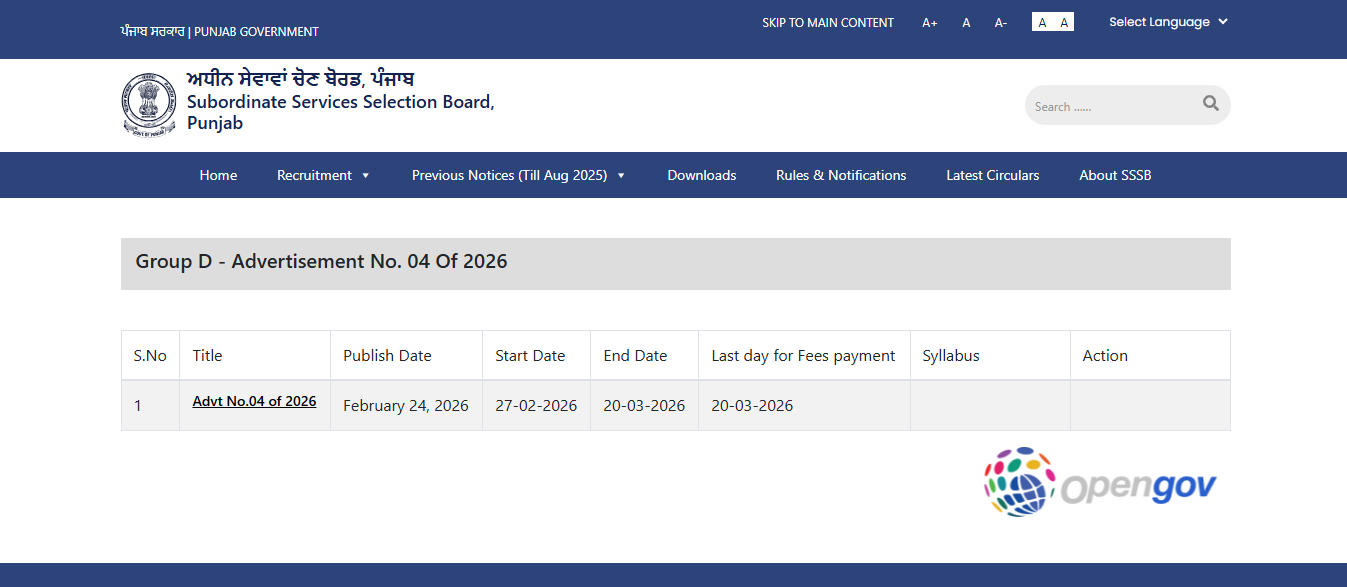Increase font size with A+ control
The height and width of the screenshot is (587, 1347).
pyautogui.click(x=929, y=22)
